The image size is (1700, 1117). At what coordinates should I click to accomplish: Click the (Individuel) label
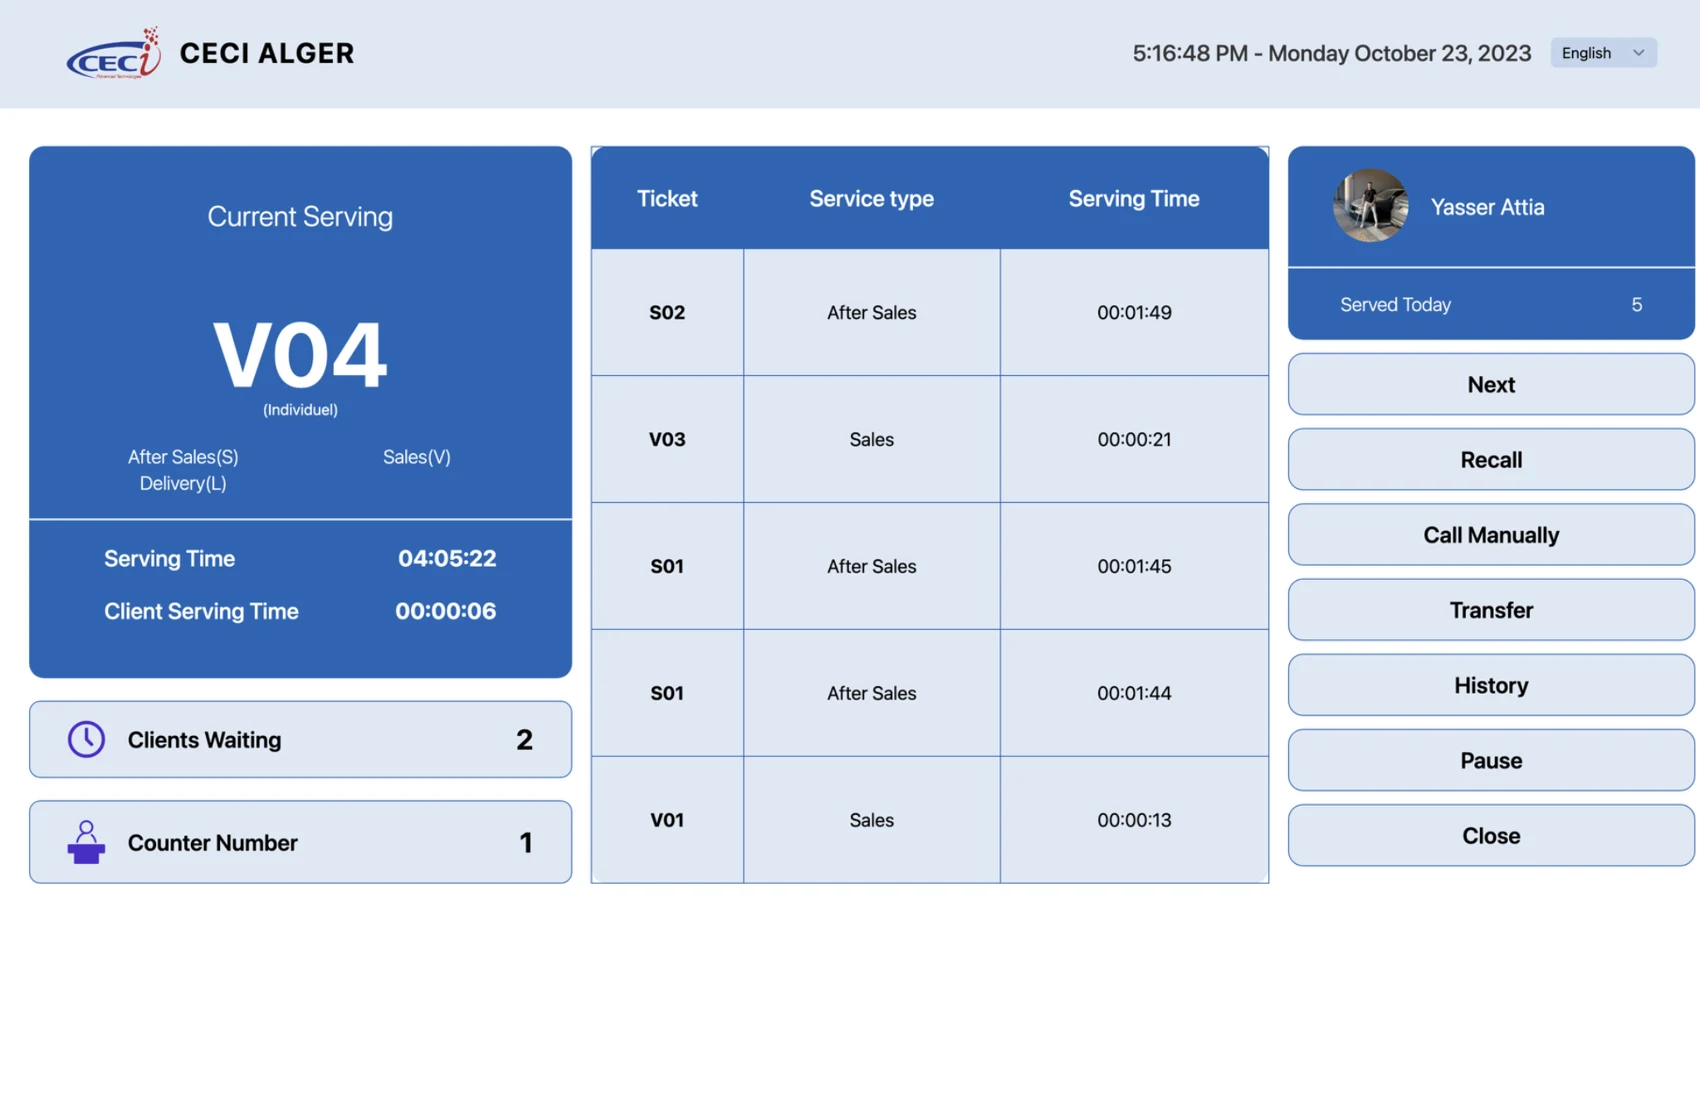point(300,410)
